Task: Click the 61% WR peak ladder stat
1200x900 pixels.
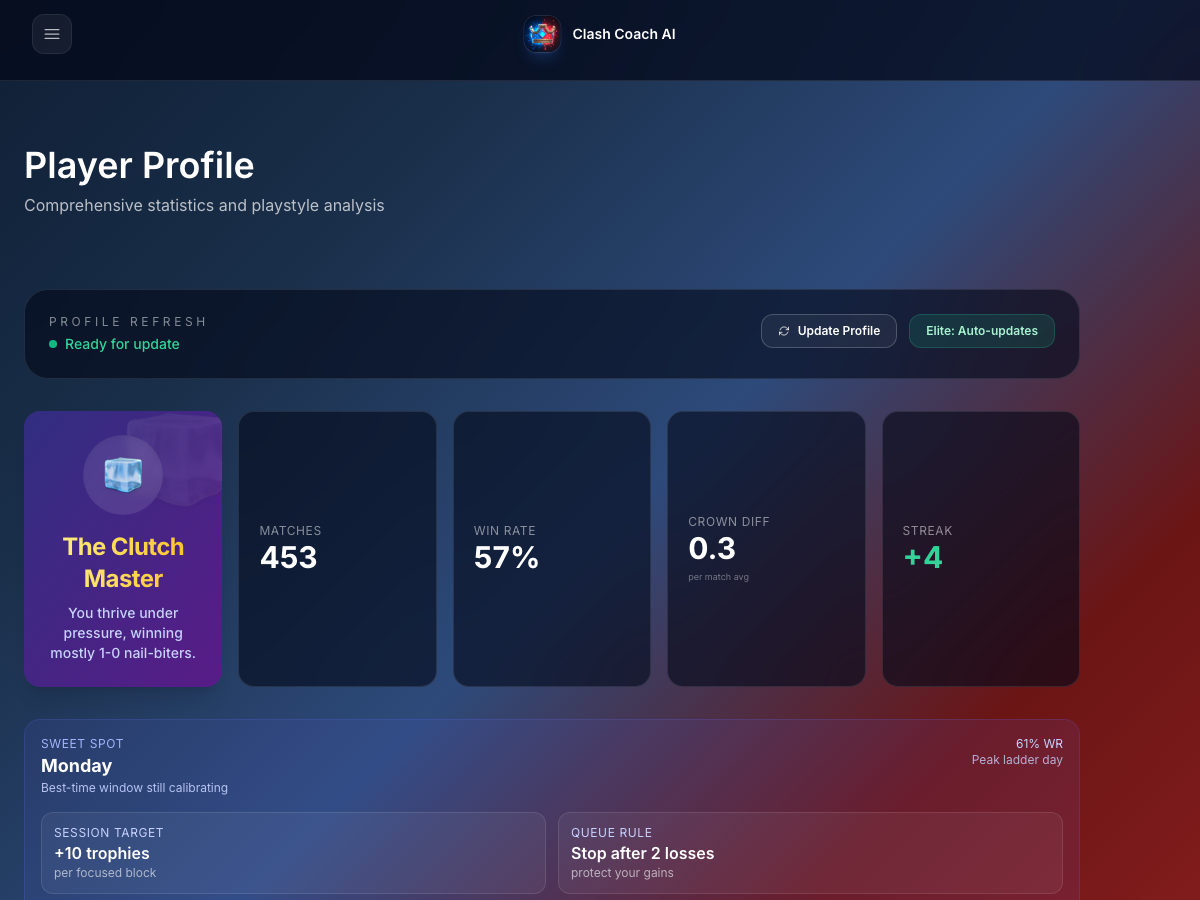Action: tap(1017, 751)
